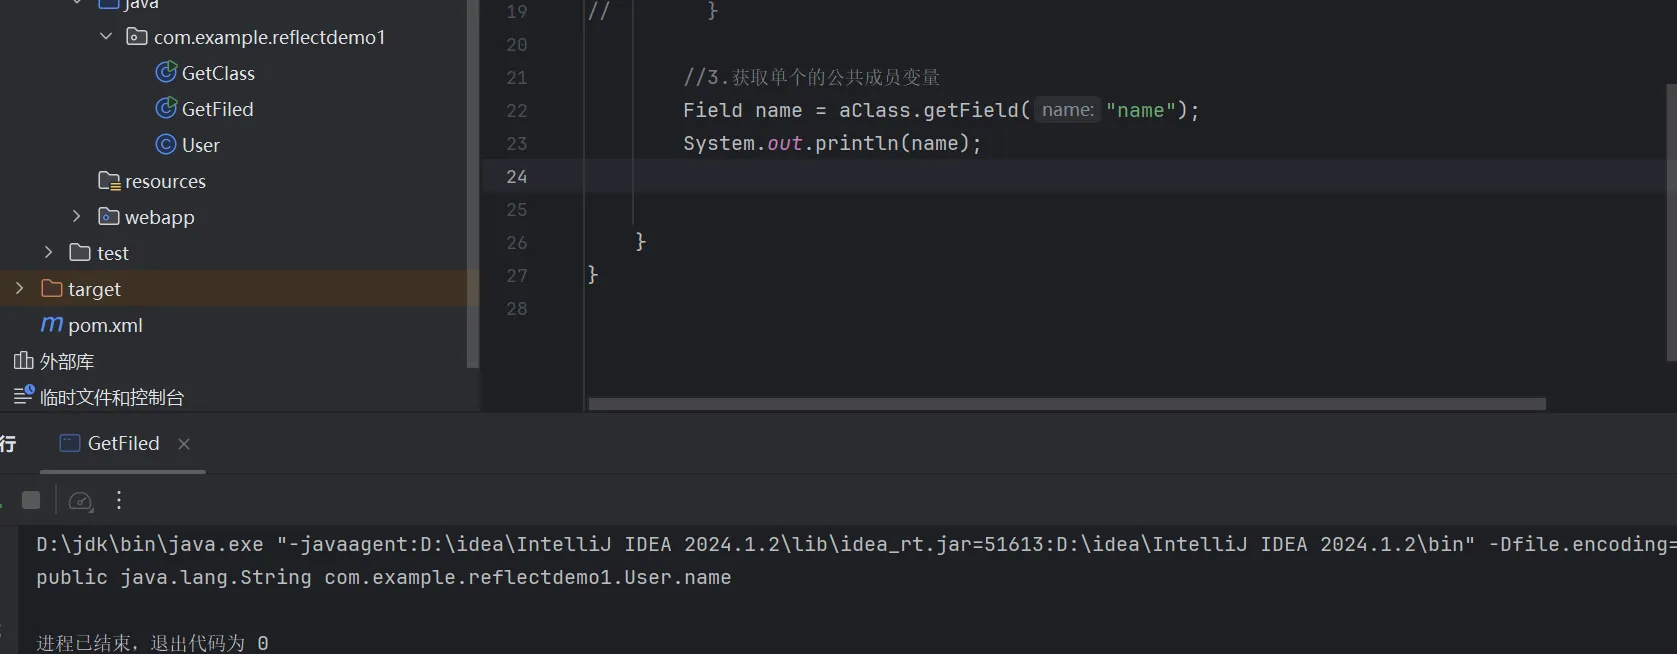Expand the target folder
Screen dimensions: 1677x654
point(19,289)
